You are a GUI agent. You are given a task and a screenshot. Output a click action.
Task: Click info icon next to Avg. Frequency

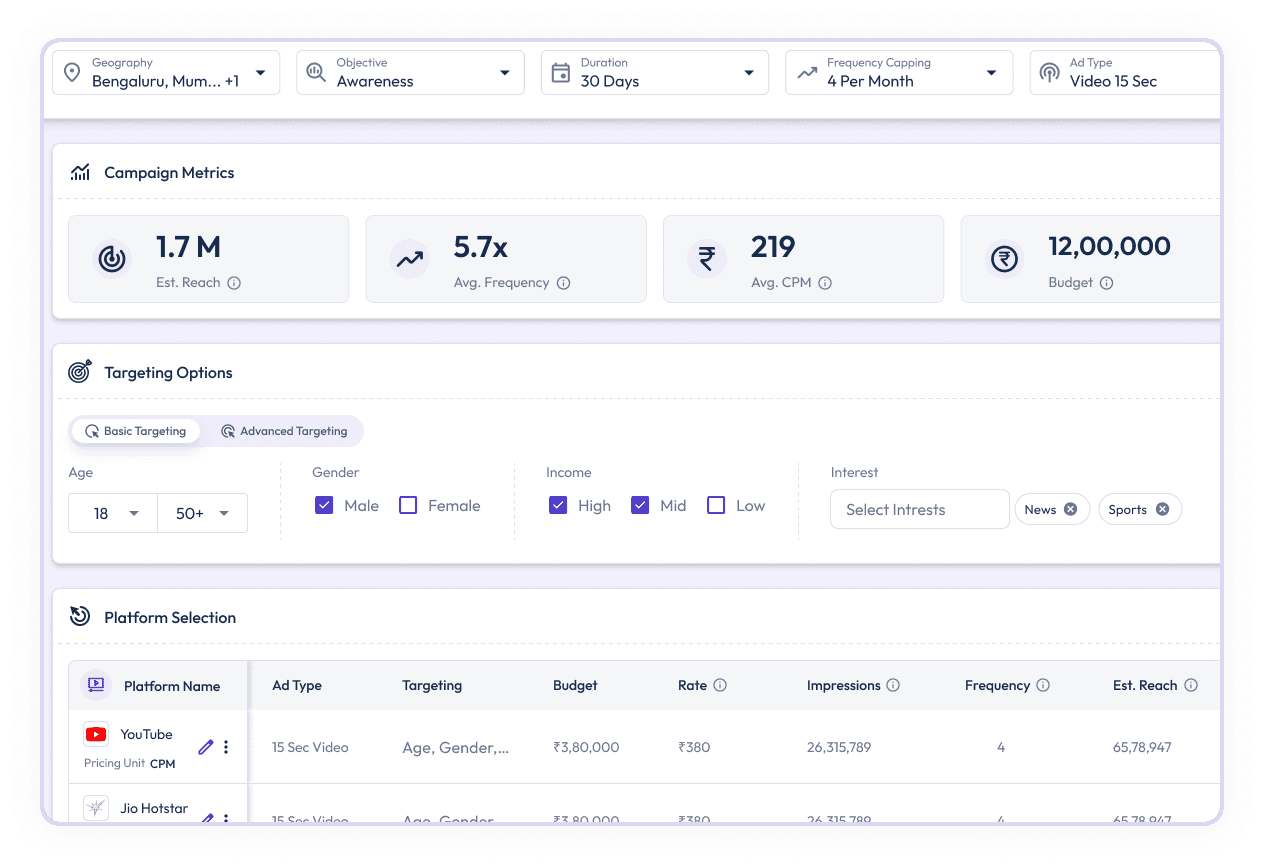pos(563,283)
